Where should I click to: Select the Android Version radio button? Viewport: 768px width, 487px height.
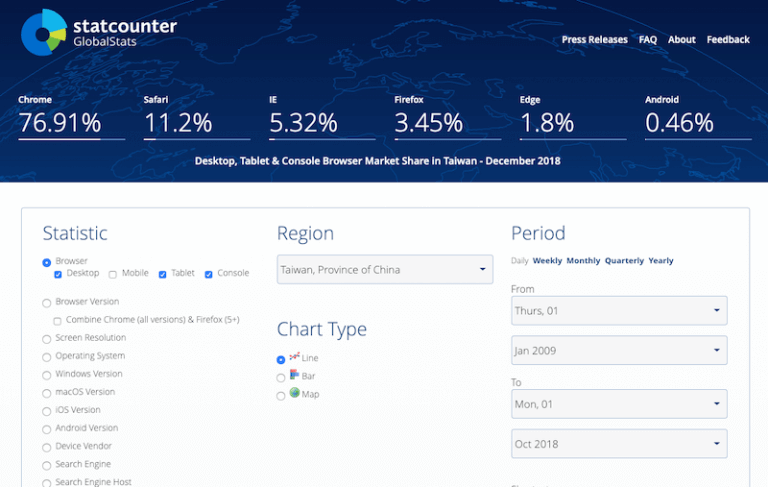[47, 430]
